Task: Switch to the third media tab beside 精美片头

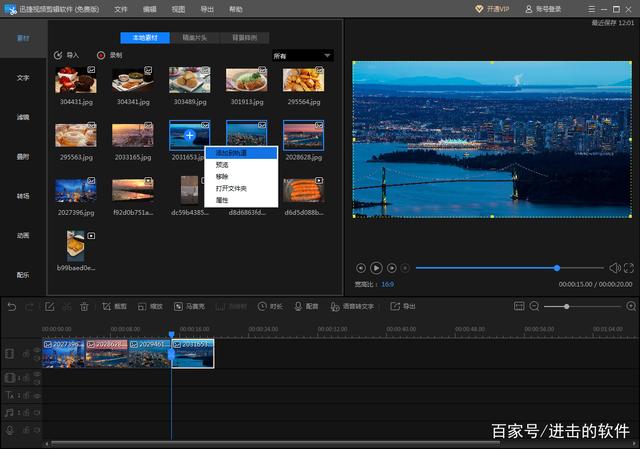Action: (245, 38)
